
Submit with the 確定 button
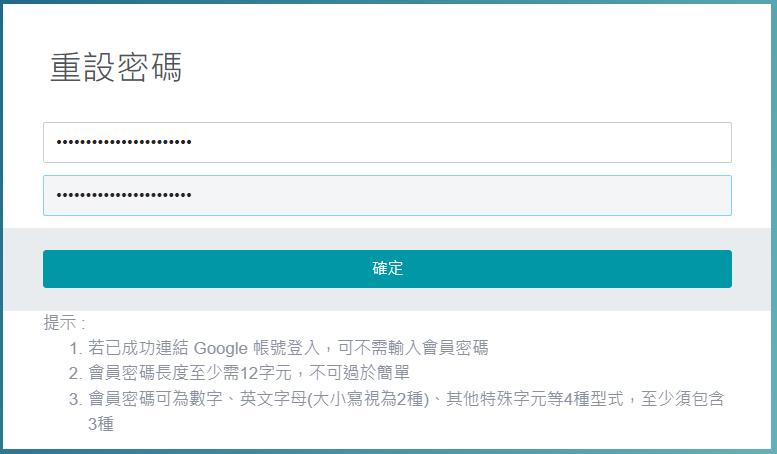click(387, 269)
